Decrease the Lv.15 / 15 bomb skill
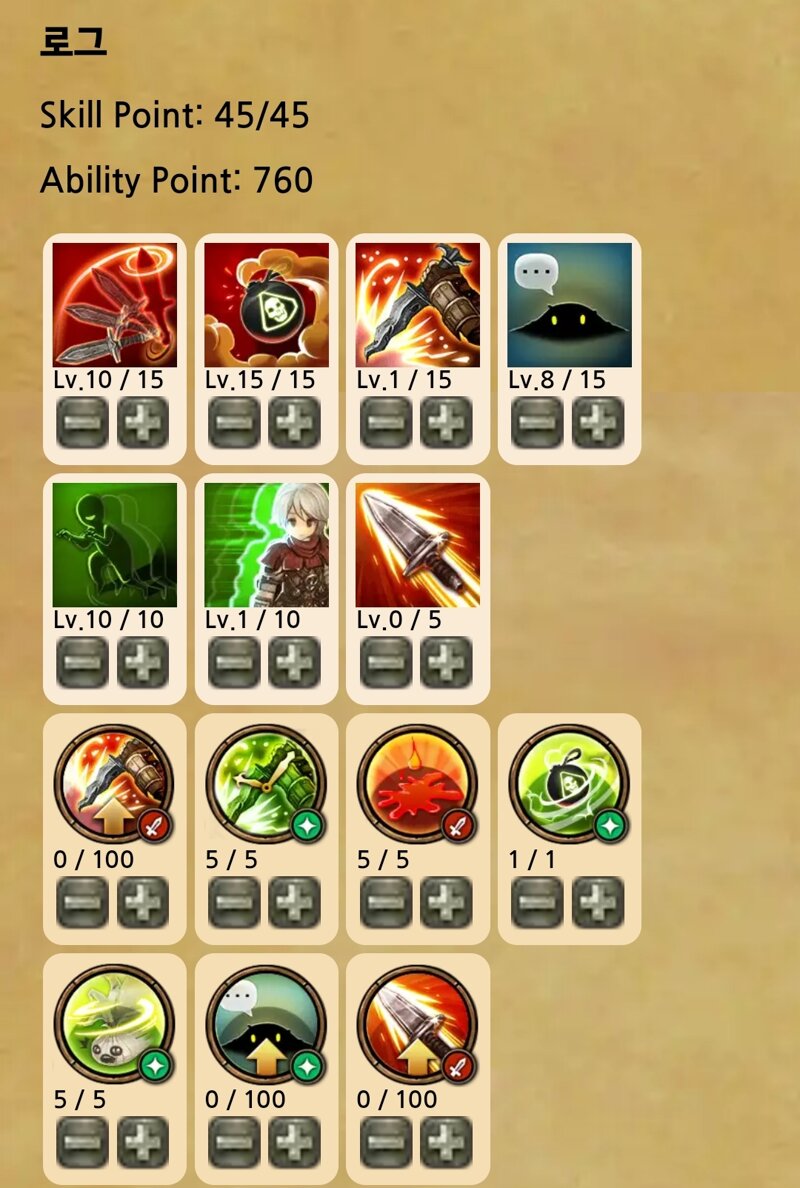This screenshot has height=1188, width=800. point(234,422)
